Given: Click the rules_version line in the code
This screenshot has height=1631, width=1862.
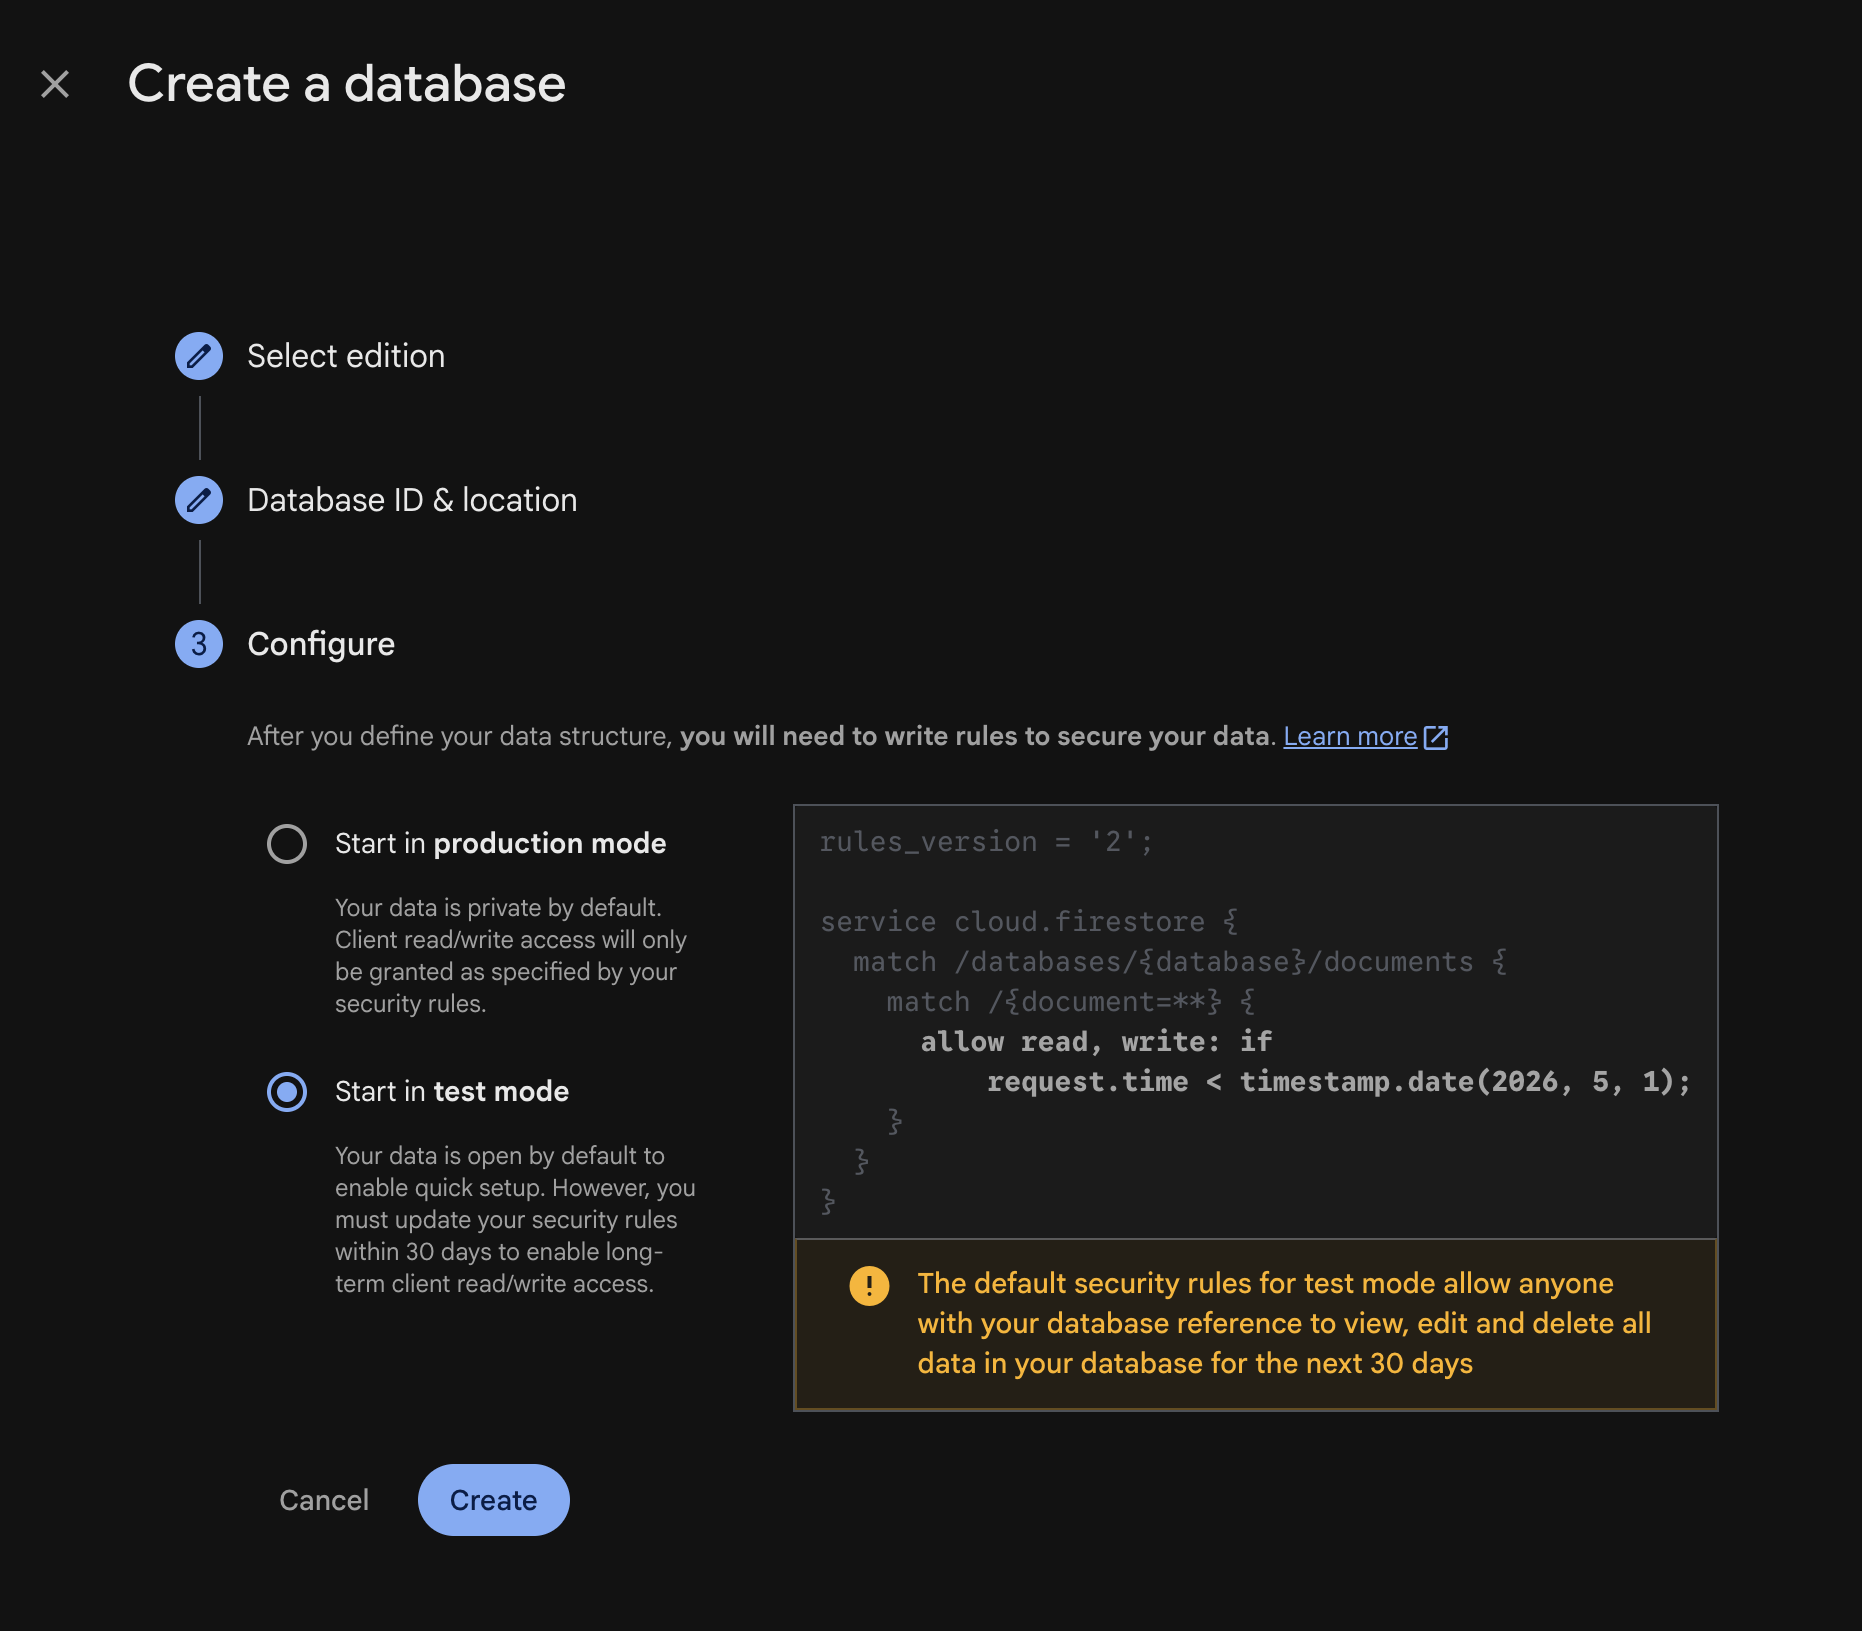Looking at the screenshot, I should (x=984, y=841).
